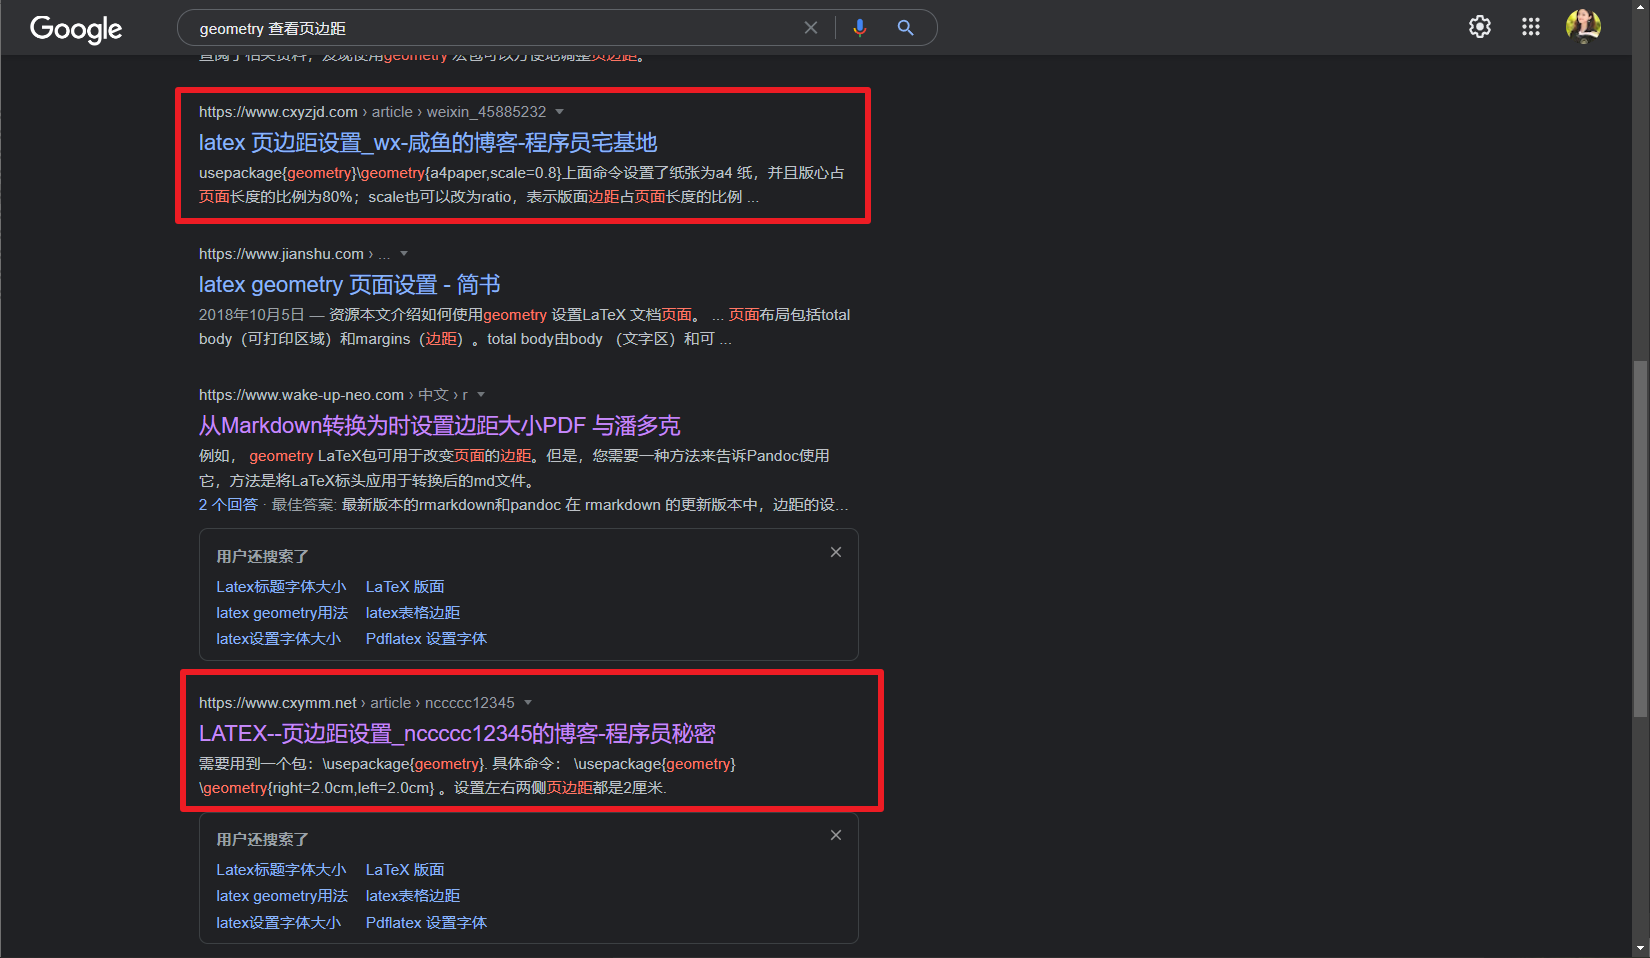The height and width of the screenshot is (958, 1650).
Task: Expand the options arrow beside jianshu.com URL
Action: point(404,254)
